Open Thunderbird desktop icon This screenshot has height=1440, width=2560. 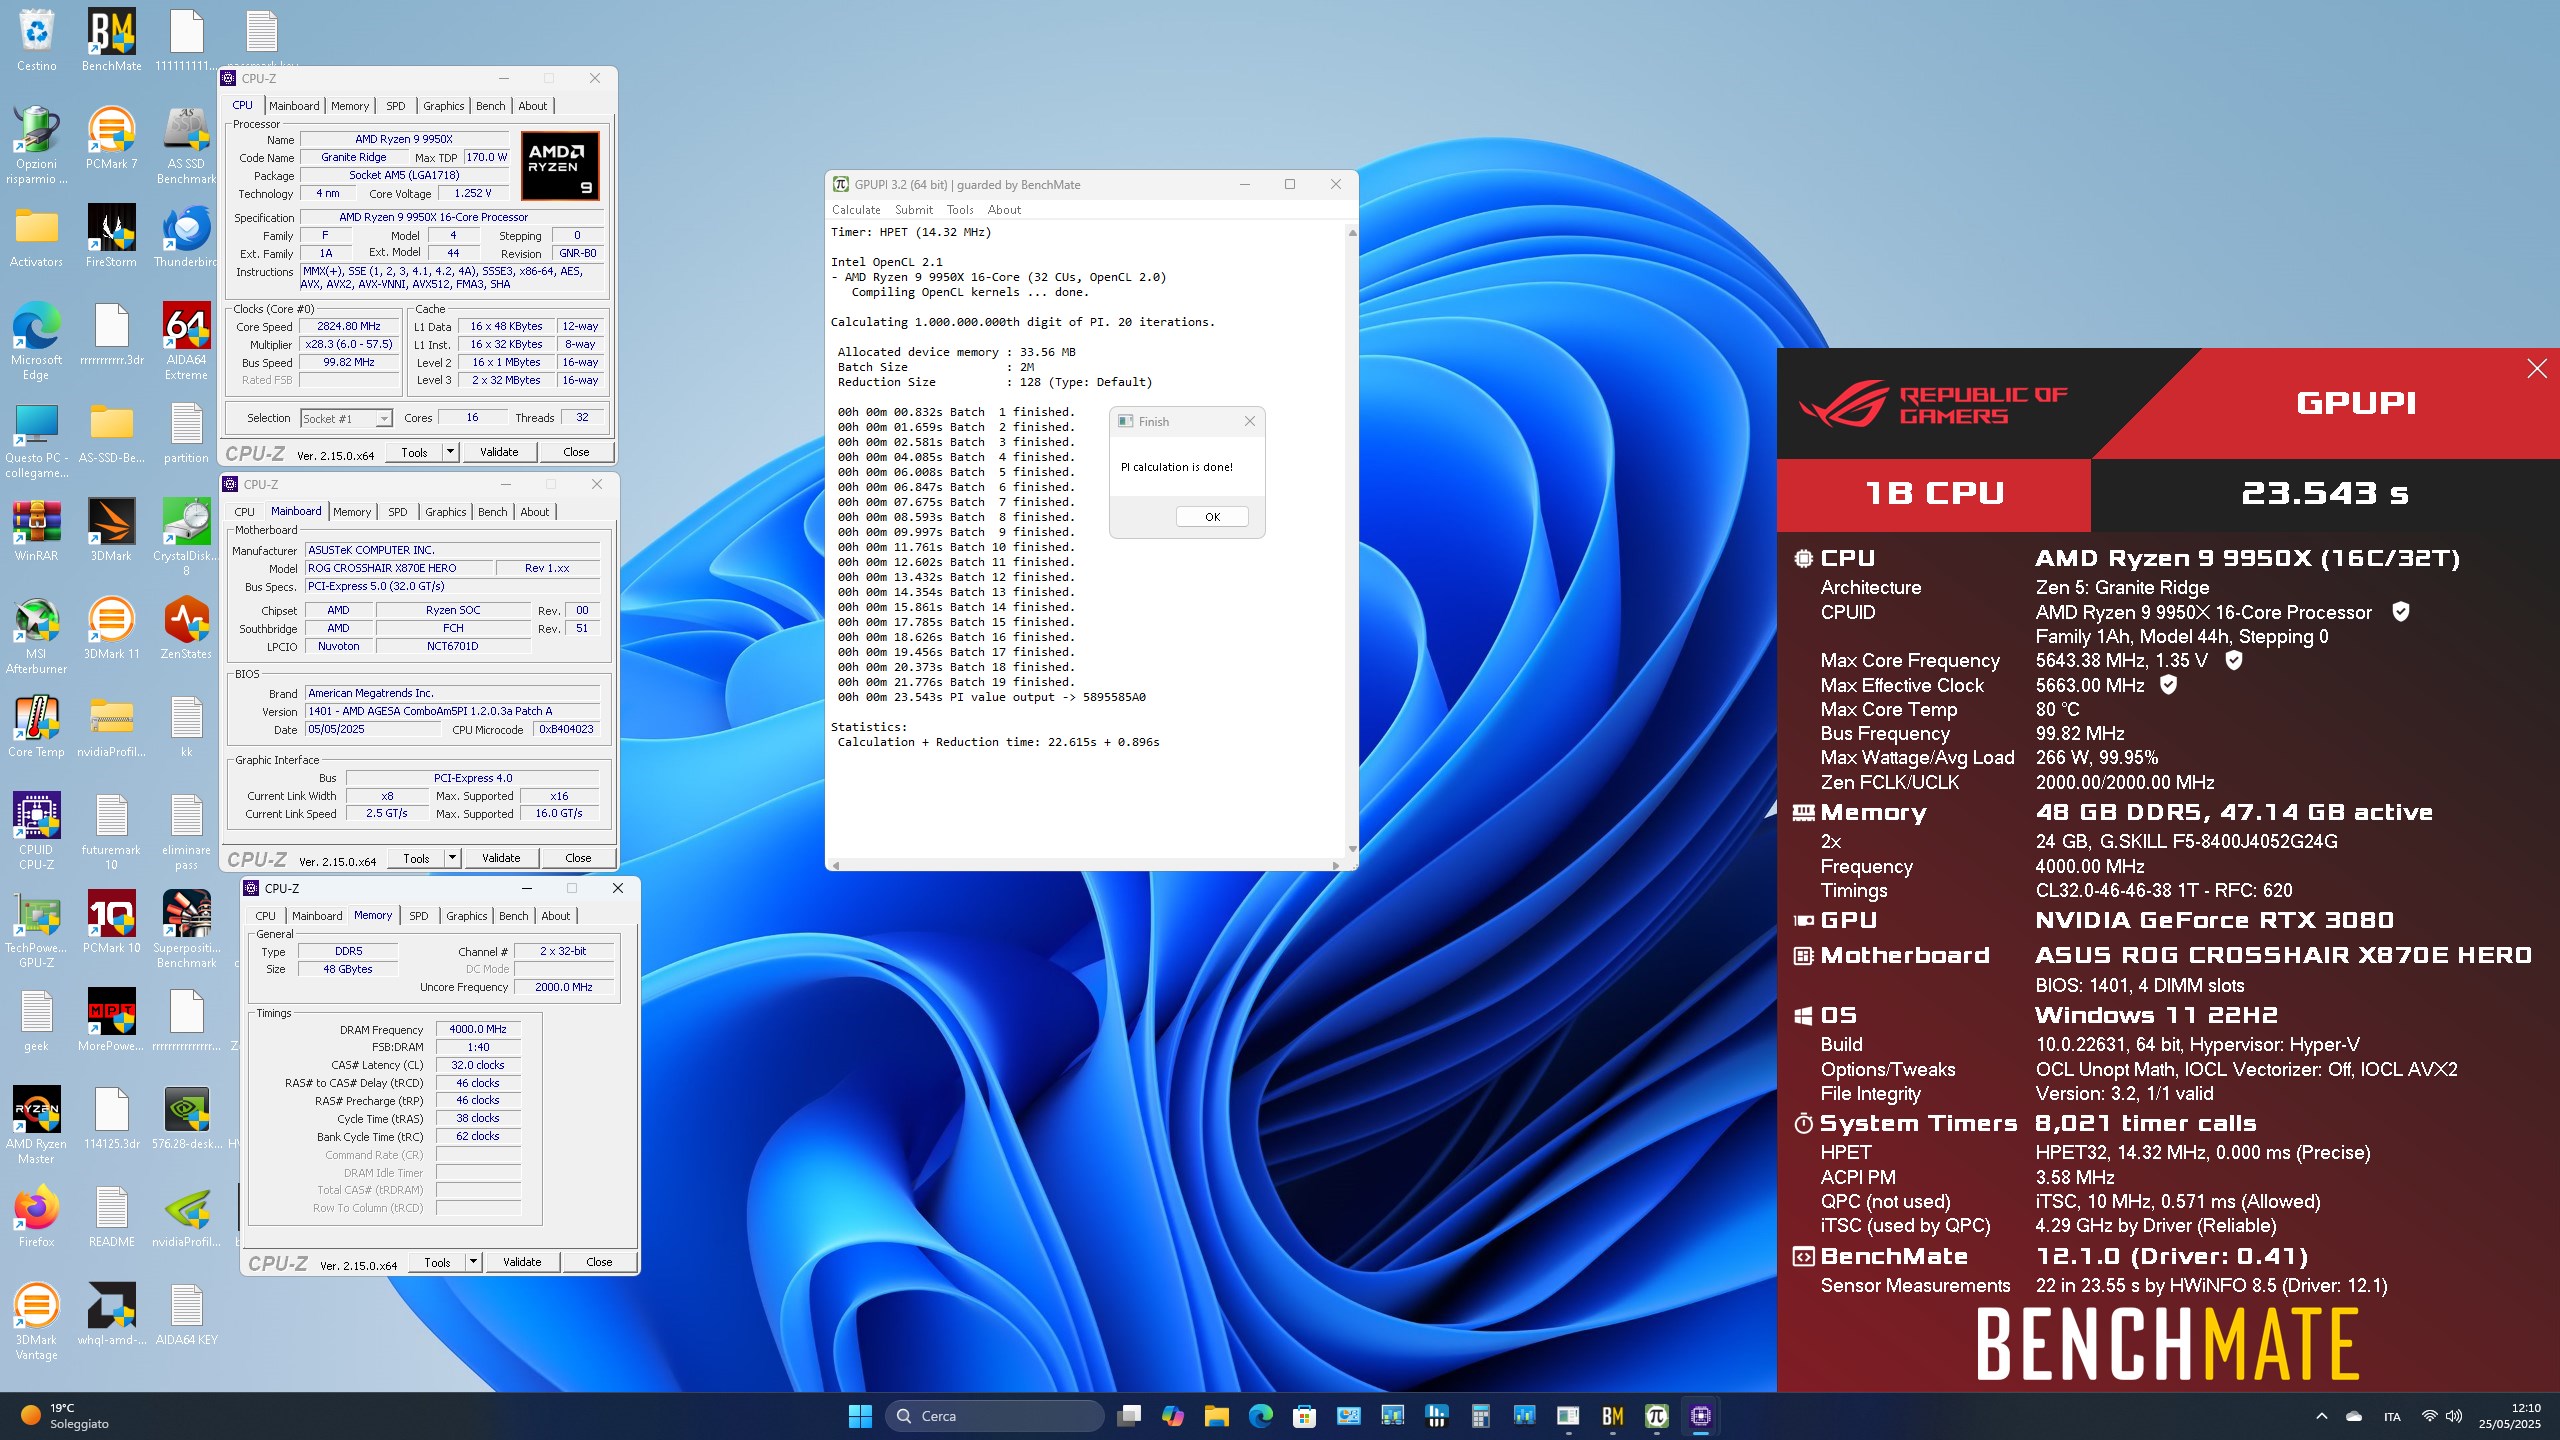(186, 236)
